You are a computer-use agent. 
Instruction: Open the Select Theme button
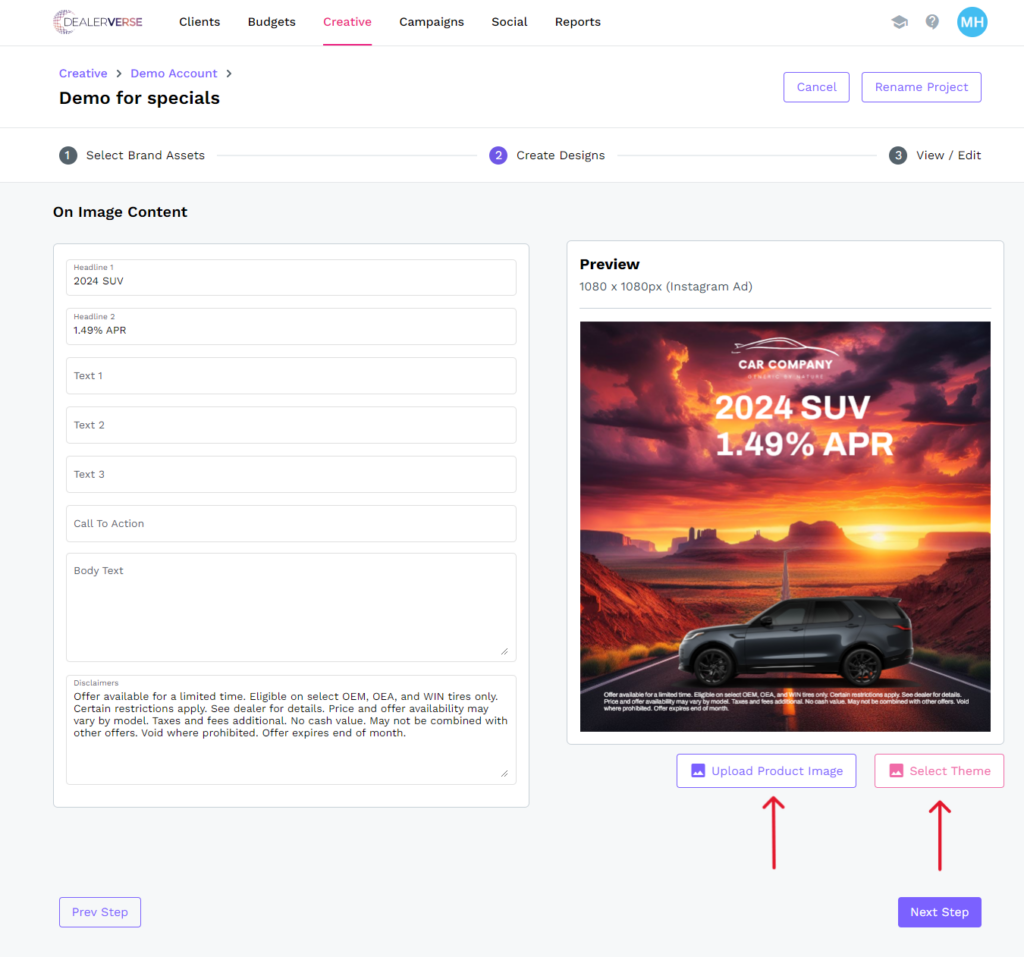(939, 771)
